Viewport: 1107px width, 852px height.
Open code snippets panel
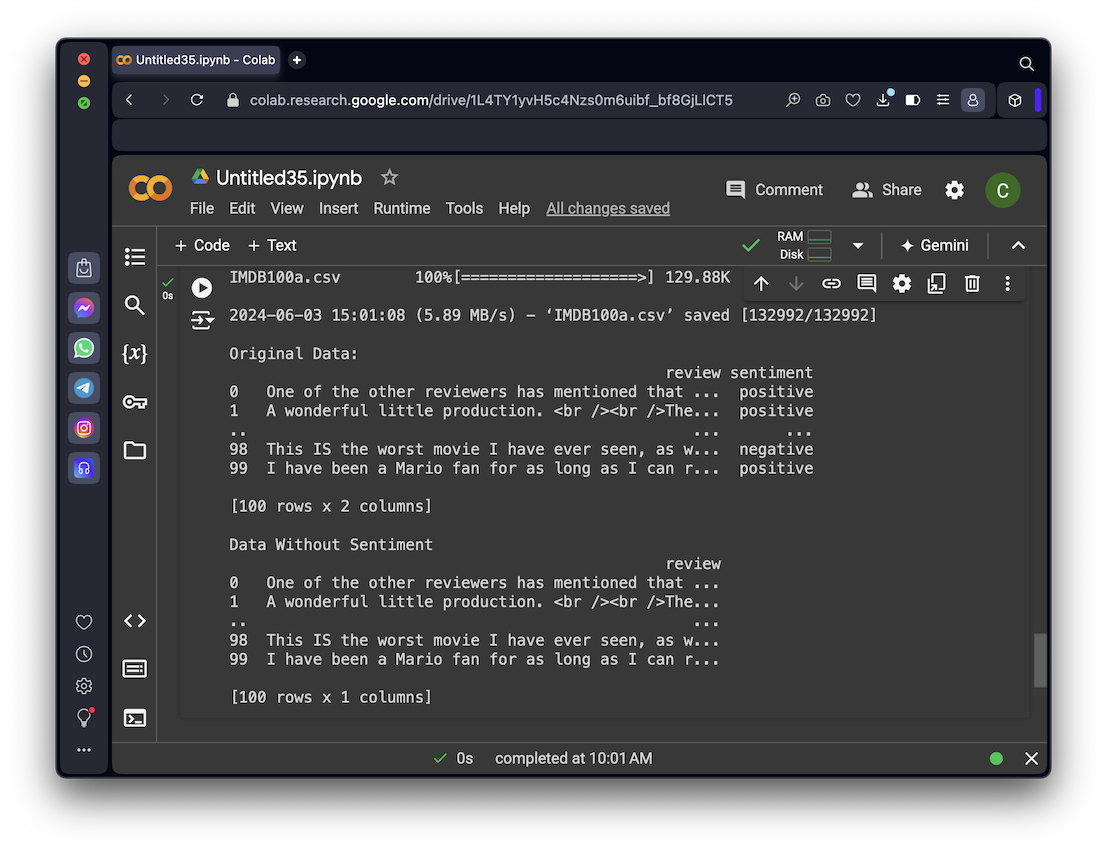click(x=135, y=621)
